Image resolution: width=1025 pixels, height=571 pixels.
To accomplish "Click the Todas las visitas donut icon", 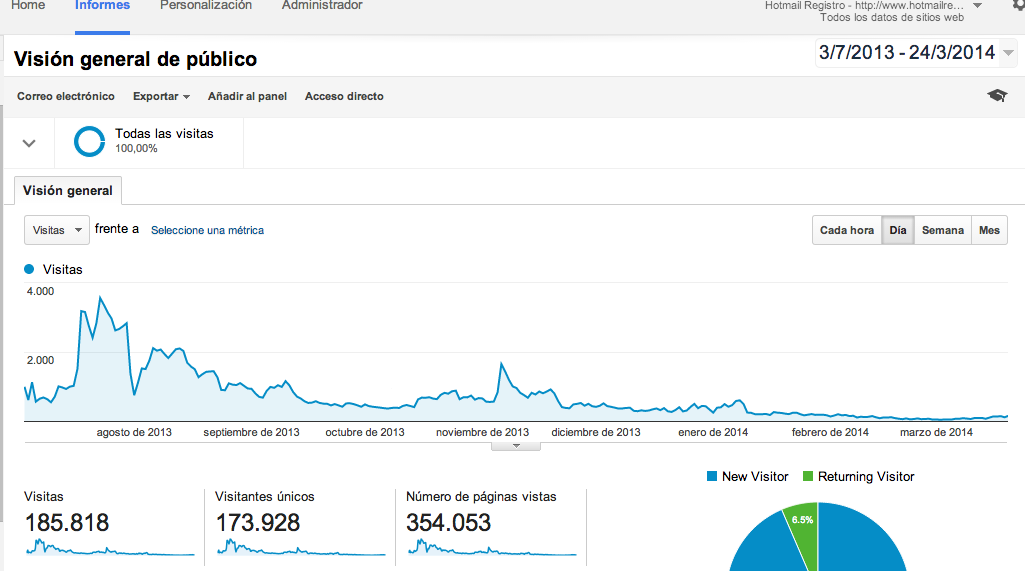I will coord(90,141).
